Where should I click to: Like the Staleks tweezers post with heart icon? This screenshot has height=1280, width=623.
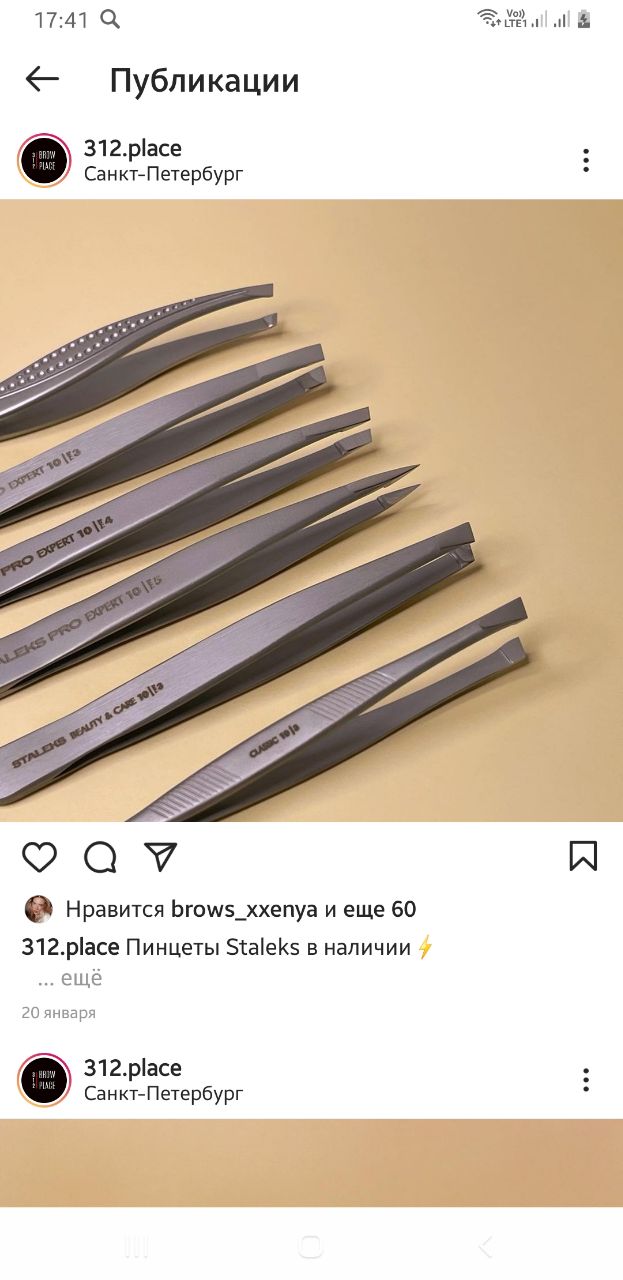pyautogui.click(x=40, y=857)
